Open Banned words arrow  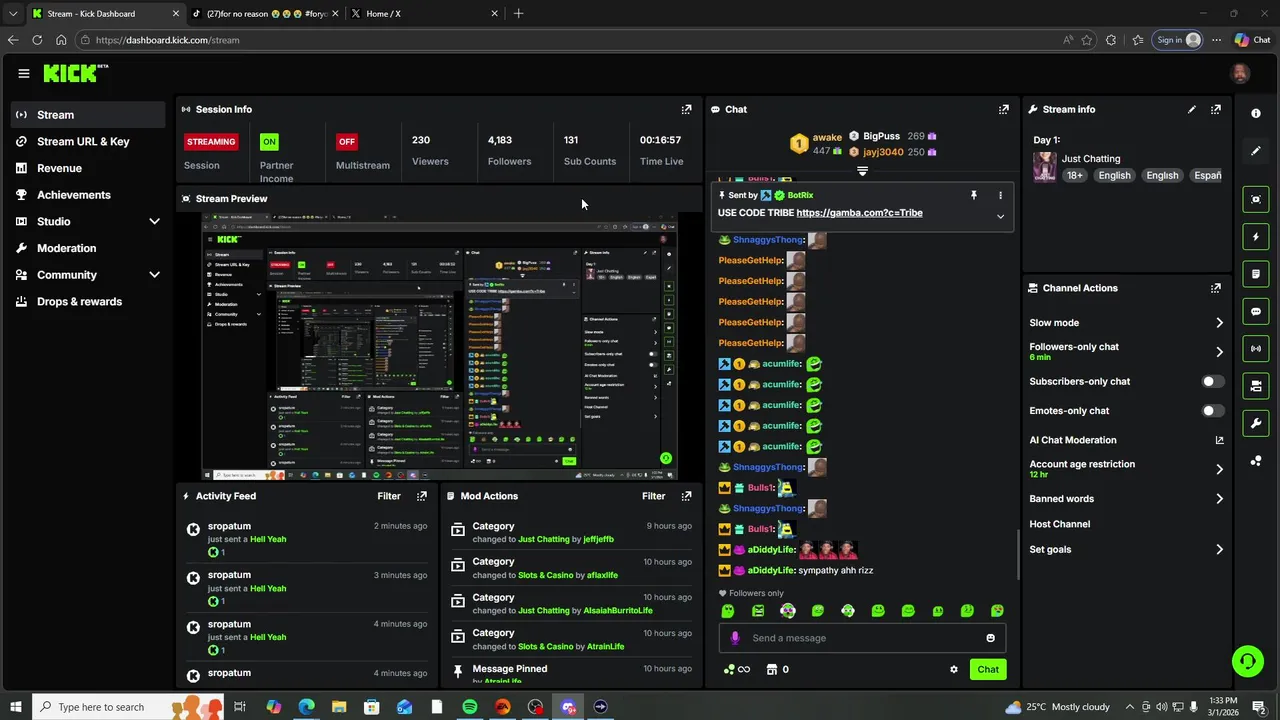point(1219,499)
